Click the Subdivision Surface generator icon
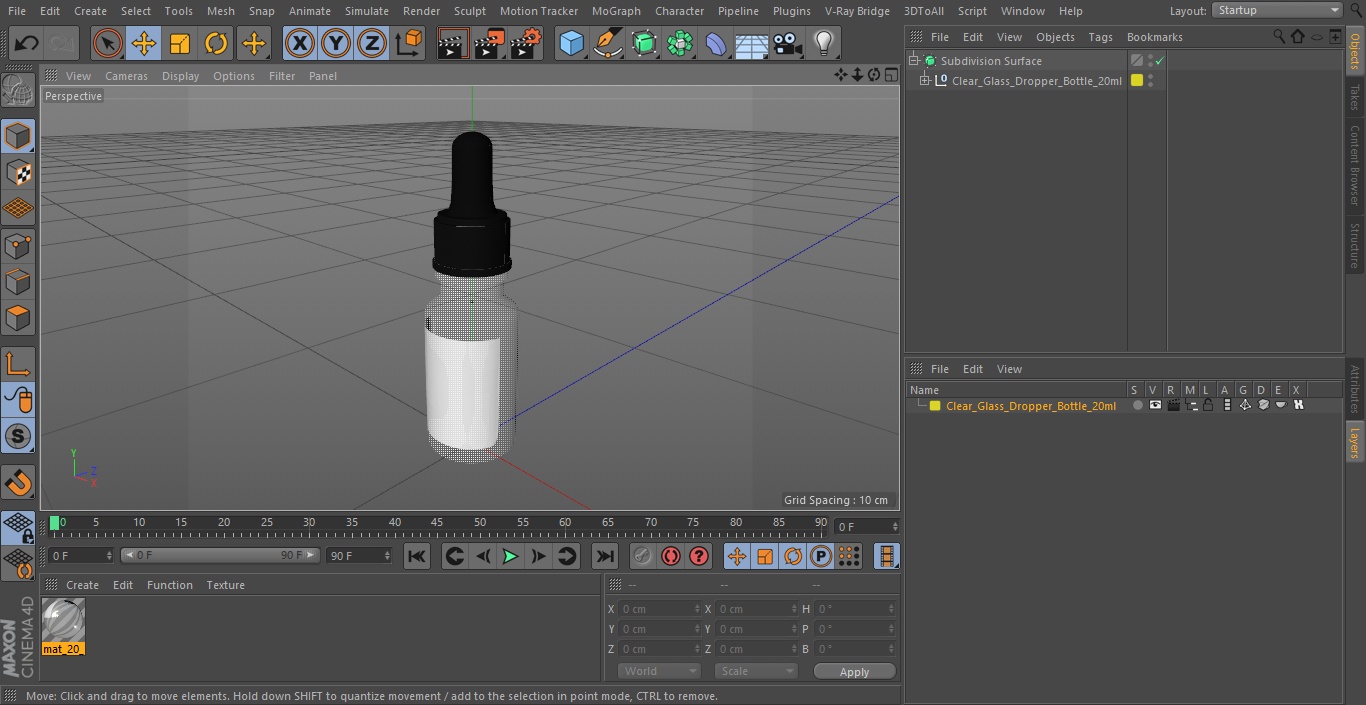The image size is (1366, 705). pos(644,43)
